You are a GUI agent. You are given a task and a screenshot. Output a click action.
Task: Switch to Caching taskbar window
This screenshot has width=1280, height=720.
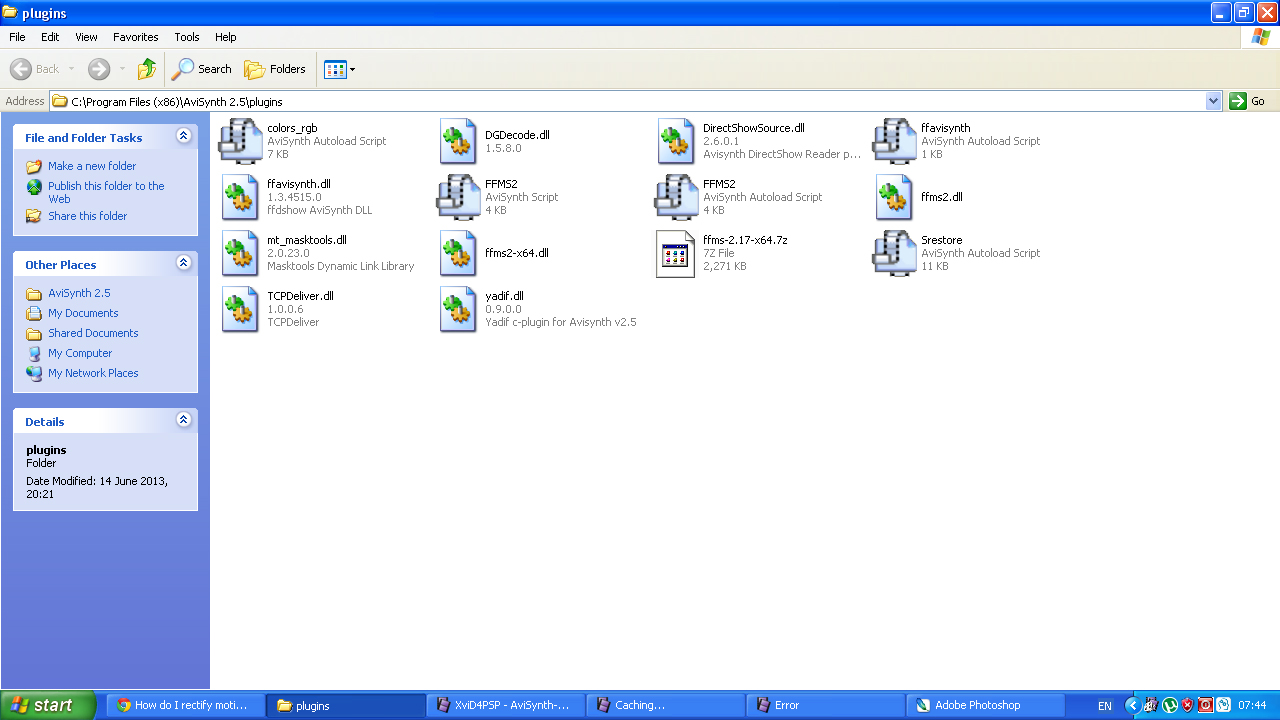(666, 705)
